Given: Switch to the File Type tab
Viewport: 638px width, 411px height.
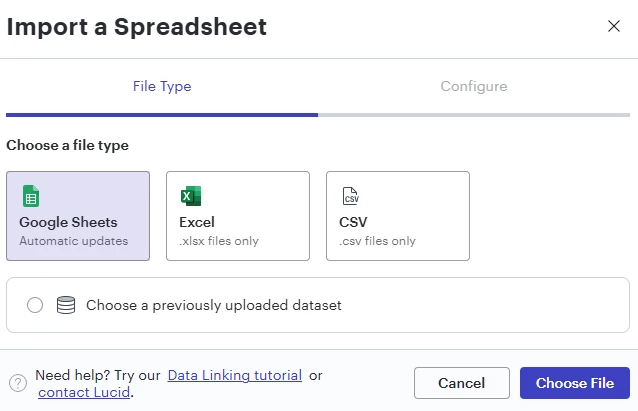Looking at the screenshot, I should coord(162,86).
